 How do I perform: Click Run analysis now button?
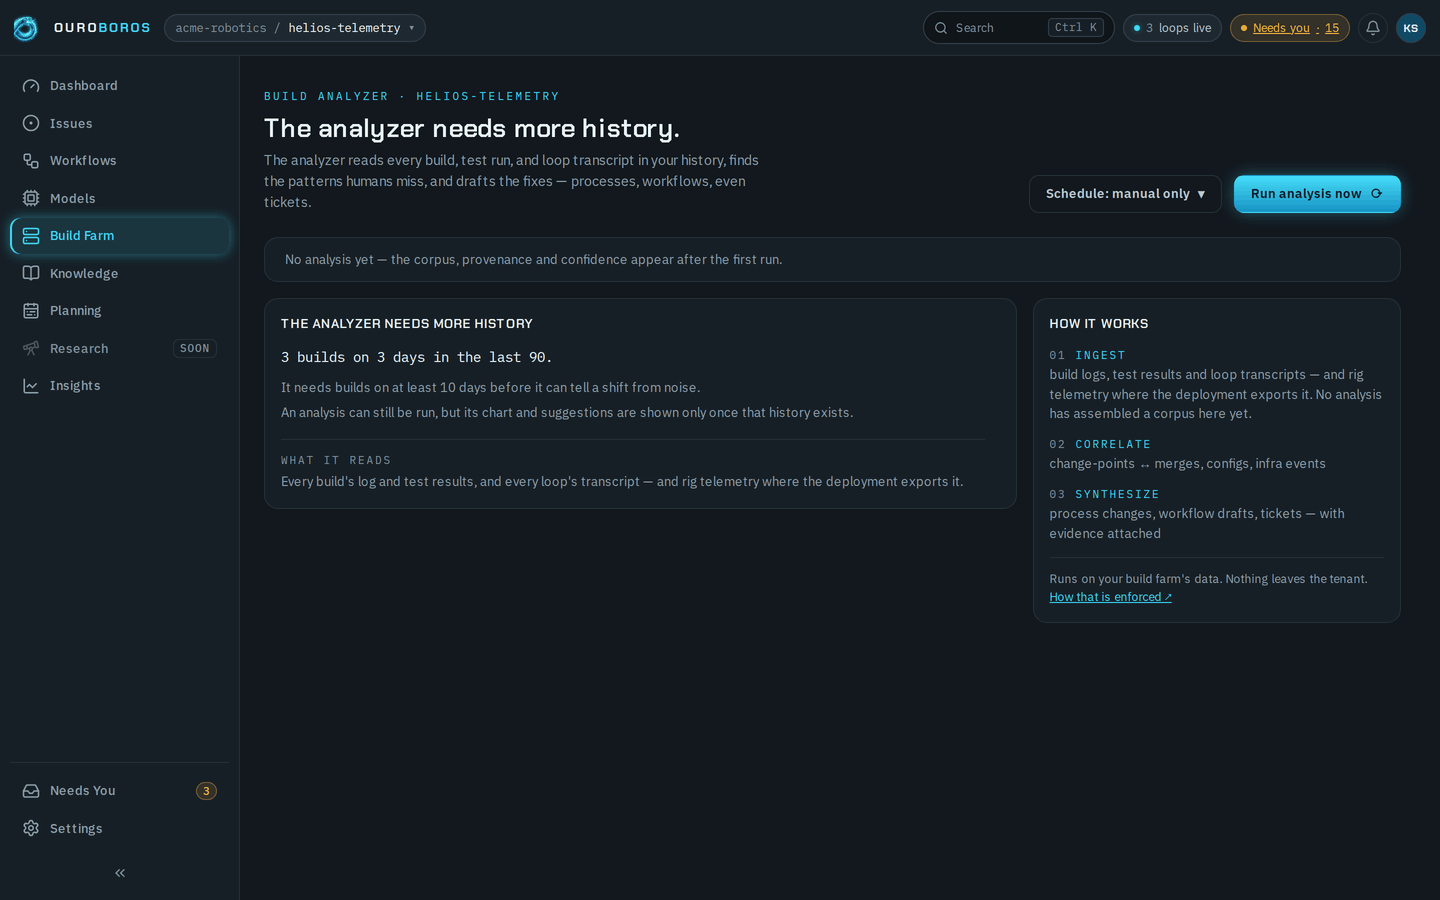click(1317, 194)
